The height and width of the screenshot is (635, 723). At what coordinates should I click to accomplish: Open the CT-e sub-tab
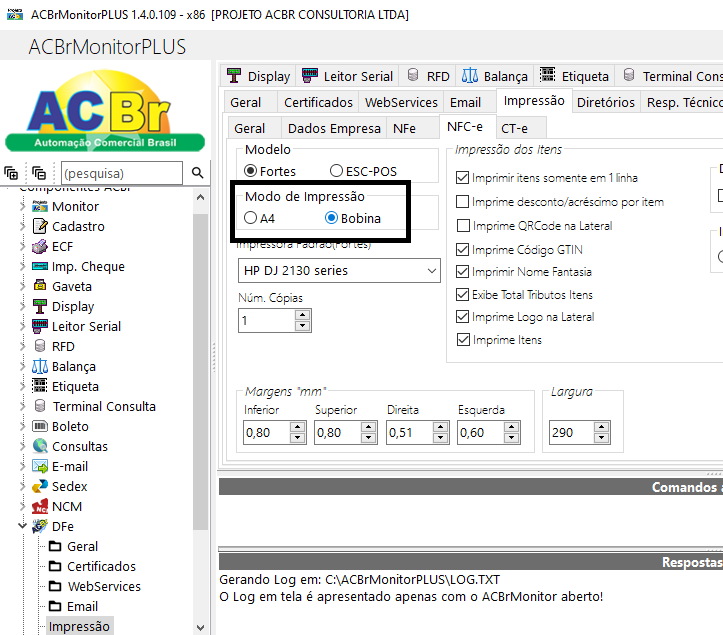[x=521, y=128]
